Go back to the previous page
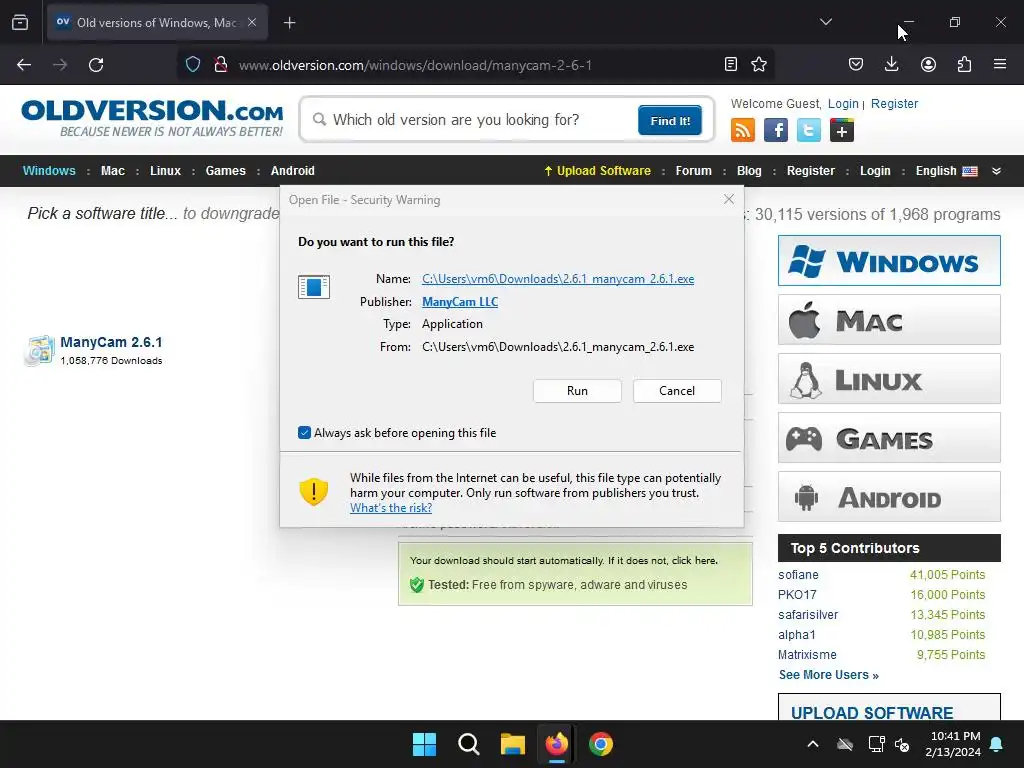 (24, 65)
